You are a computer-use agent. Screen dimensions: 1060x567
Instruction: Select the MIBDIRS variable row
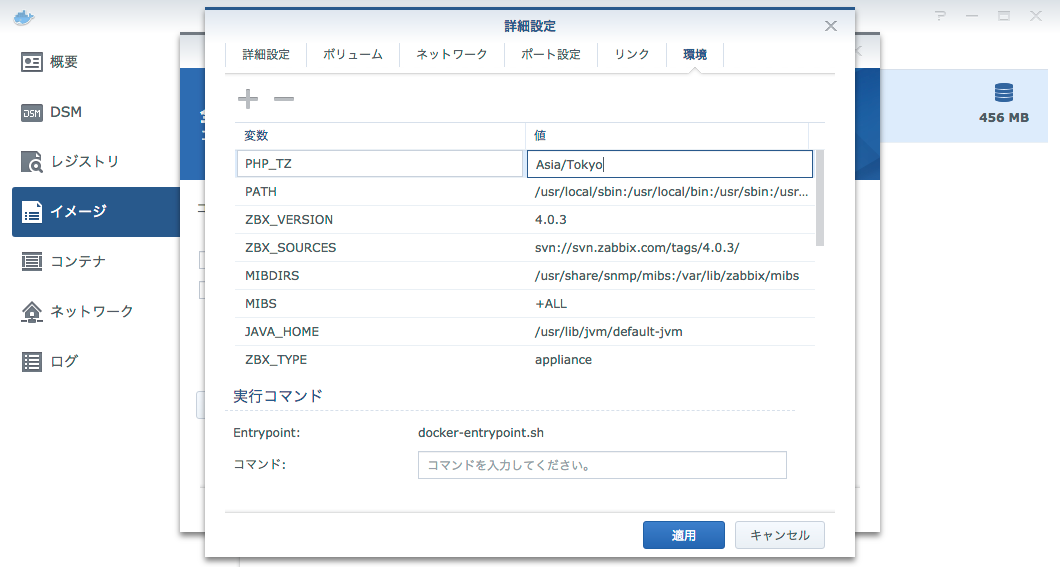pyautogui.click(x=525, y=276)
